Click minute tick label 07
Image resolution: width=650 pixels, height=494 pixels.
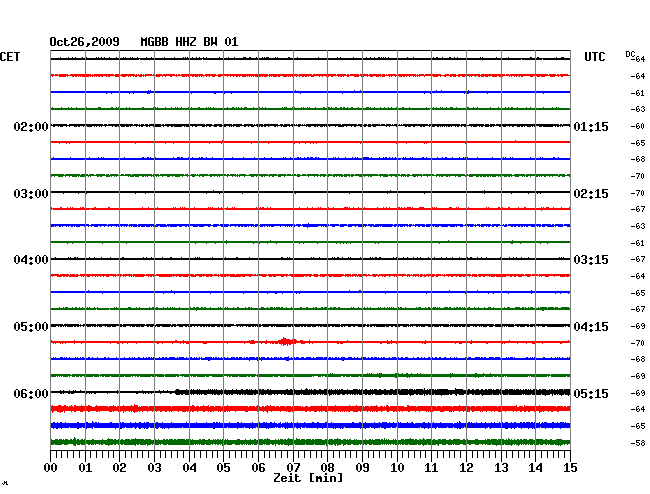pos(293,468)
